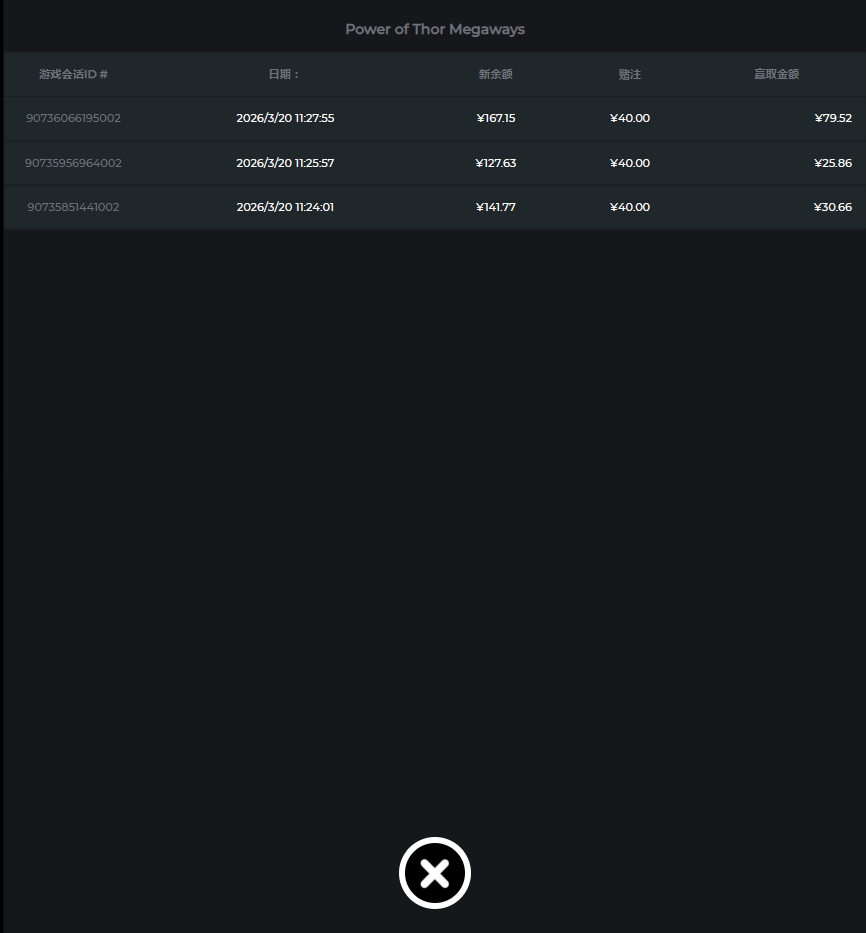Open session ID 90736066195002
The height and width of the screenshot is (933, 866).
point(73,118)
